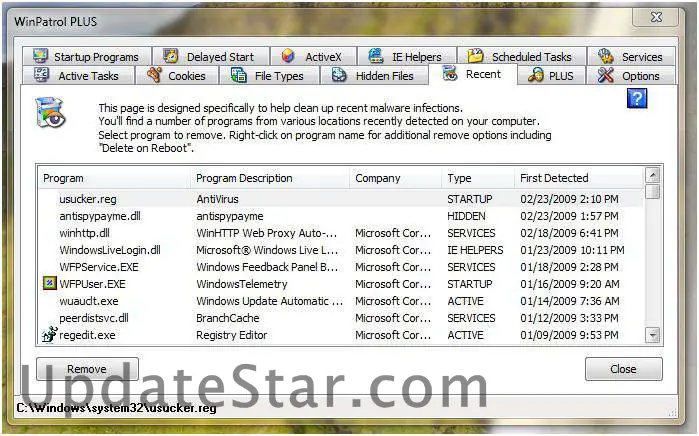Select the peerdistsvc.dll entry
Viewport: 699px width, 436px height.
pyautogui.click(x=94, y=318)
